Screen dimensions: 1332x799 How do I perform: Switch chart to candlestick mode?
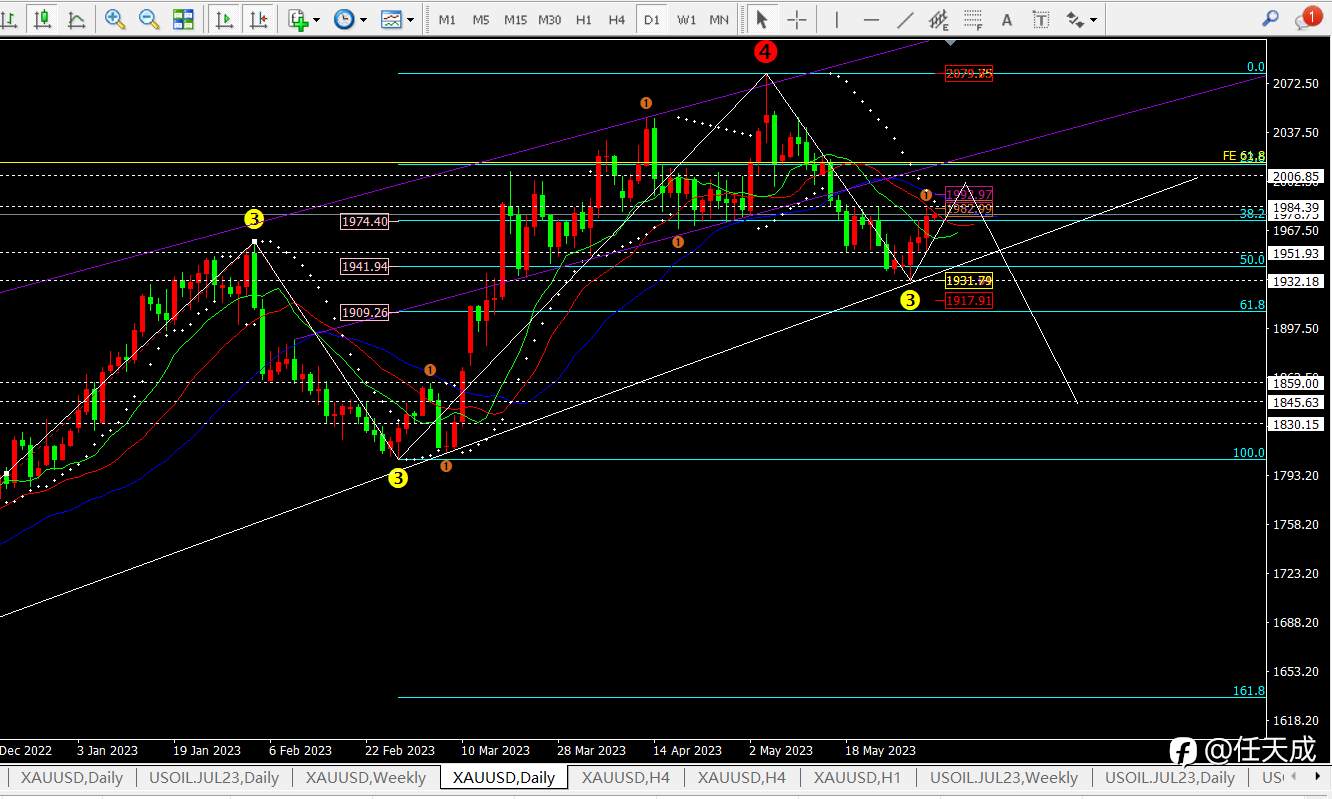42,19
